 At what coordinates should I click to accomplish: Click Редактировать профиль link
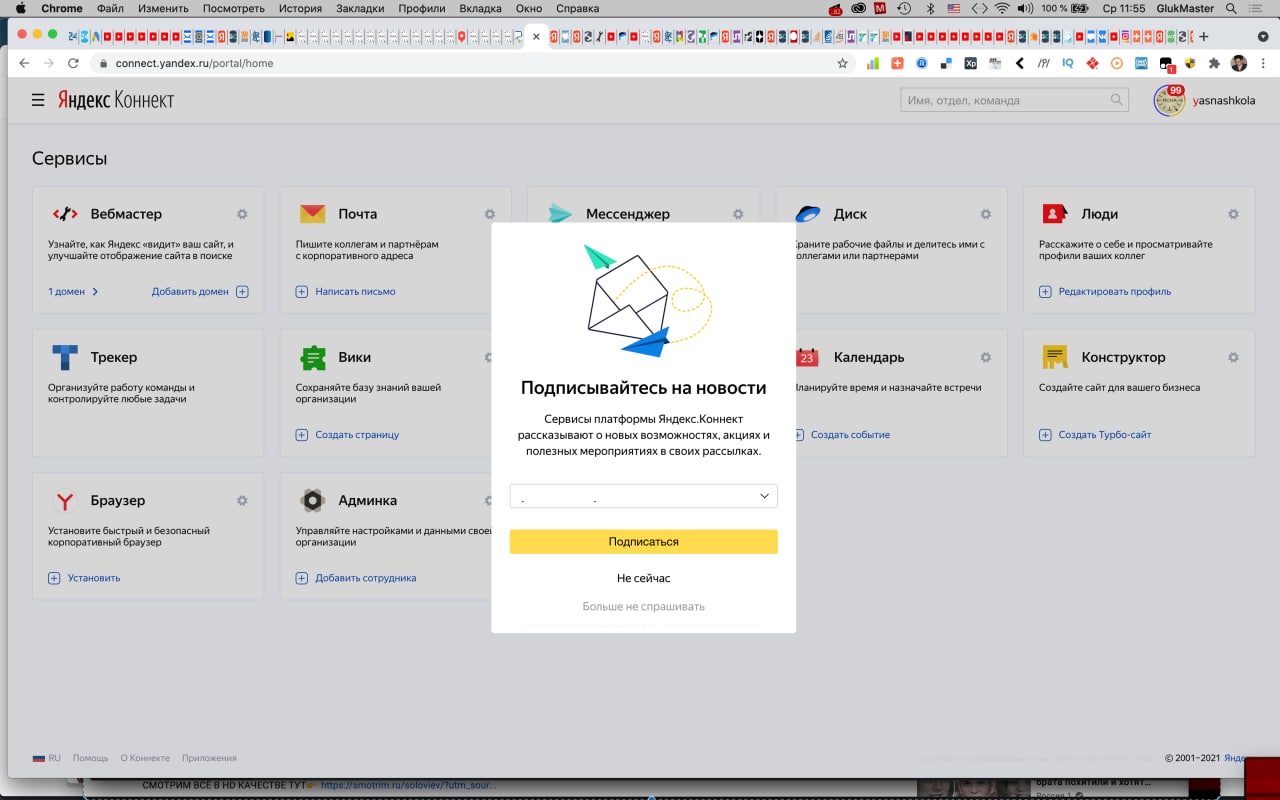click(1105, 292)
